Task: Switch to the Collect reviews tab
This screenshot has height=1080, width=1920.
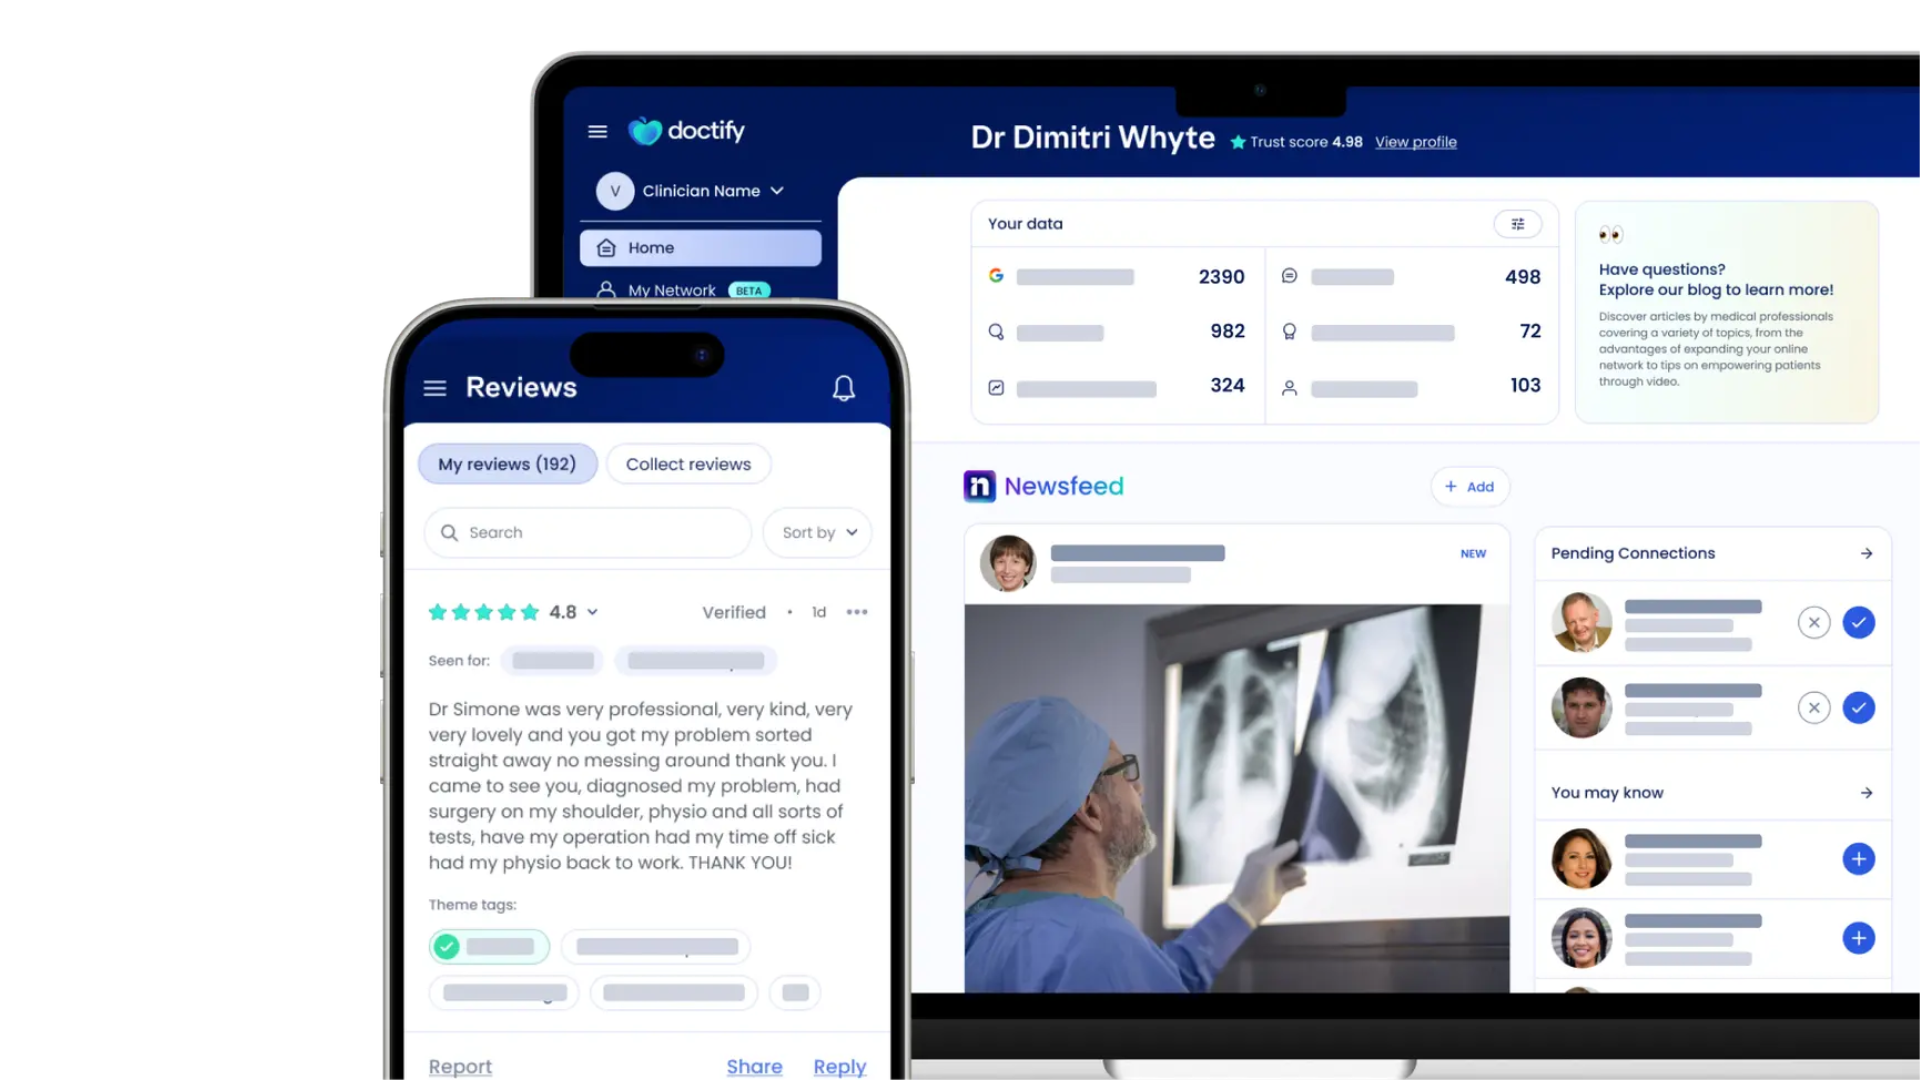Action: [688, 464]
